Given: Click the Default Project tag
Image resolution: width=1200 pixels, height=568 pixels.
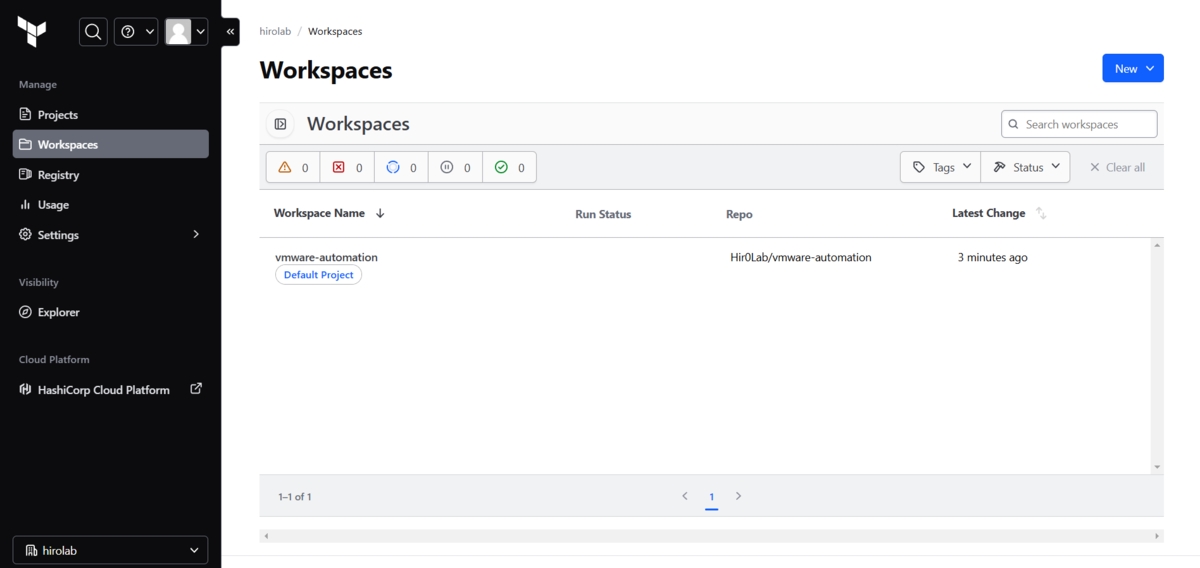Looking at the screenshot, I should click(x=318, y=275).
